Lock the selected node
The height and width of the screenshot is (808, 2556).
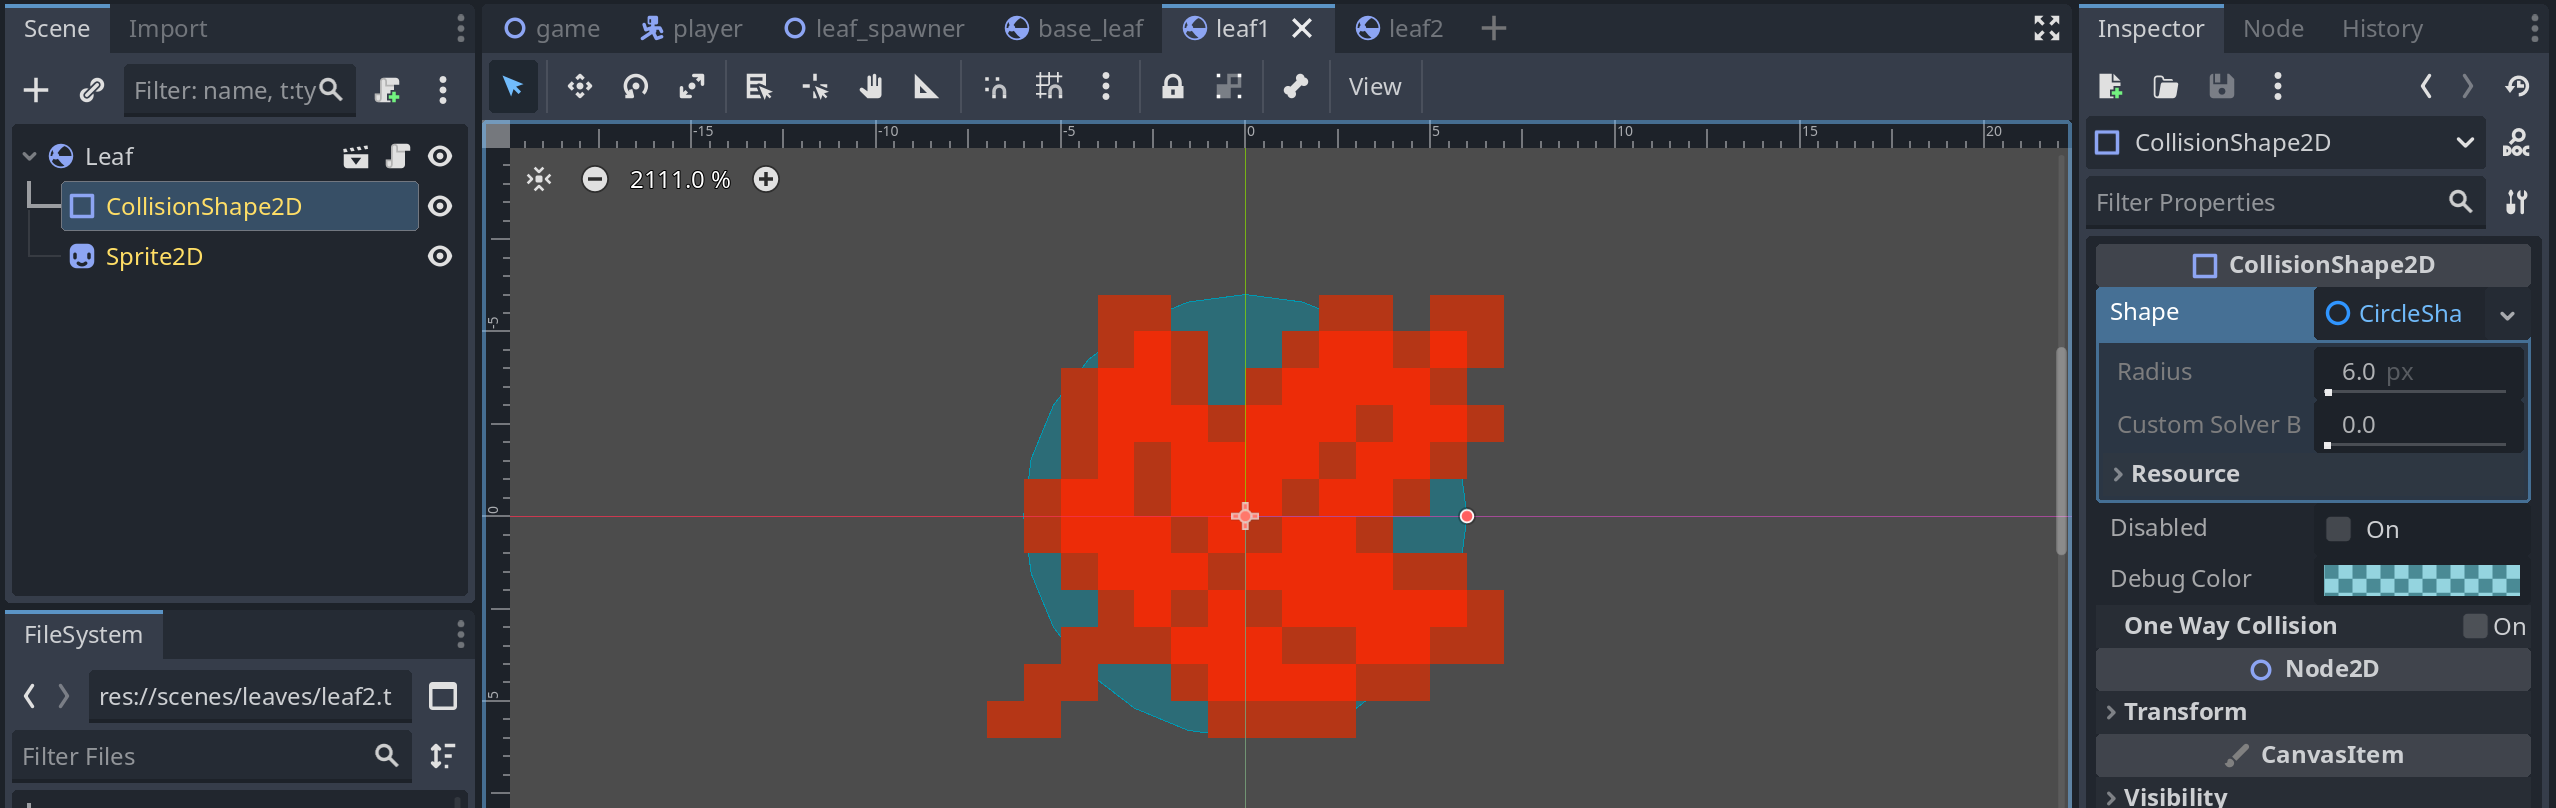coord(1172,87)
